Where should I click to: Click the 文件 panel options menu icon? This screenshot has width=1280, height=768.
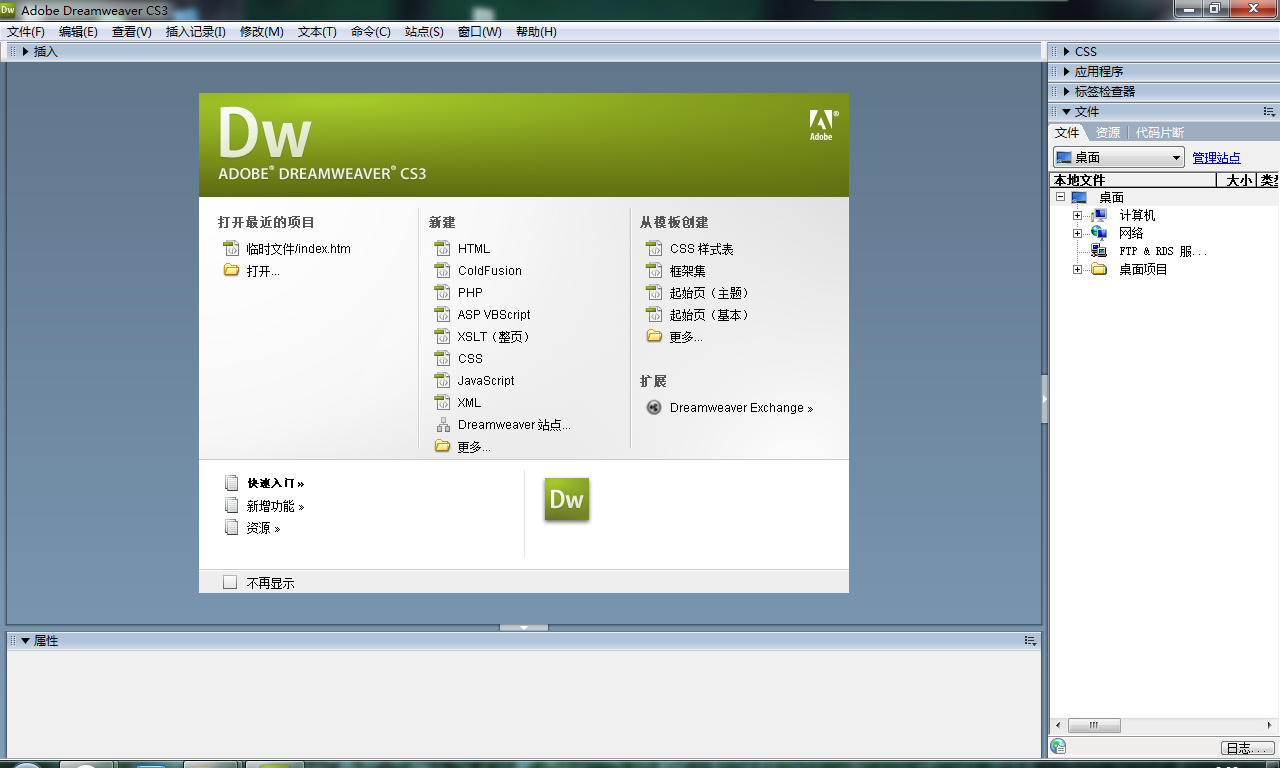pos(1269,112)
